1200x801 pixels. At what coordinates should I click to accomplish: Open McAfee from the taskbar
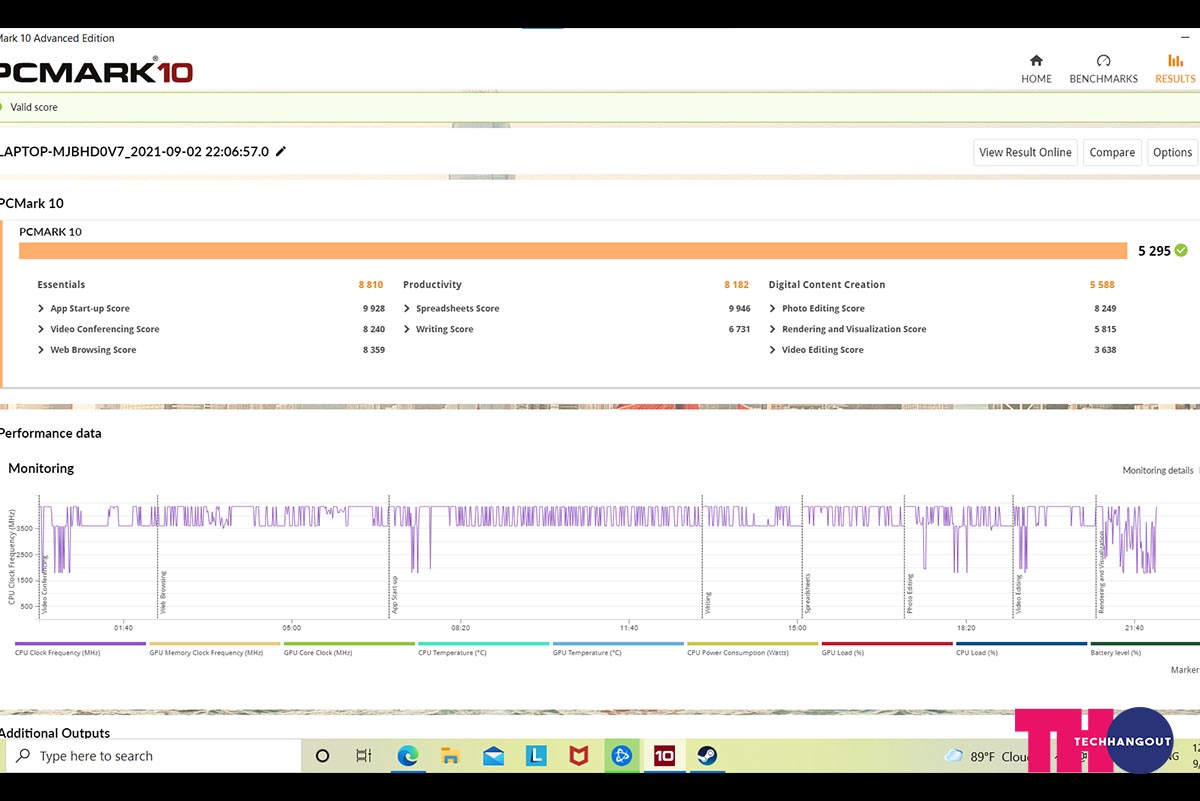click(578, 756)
